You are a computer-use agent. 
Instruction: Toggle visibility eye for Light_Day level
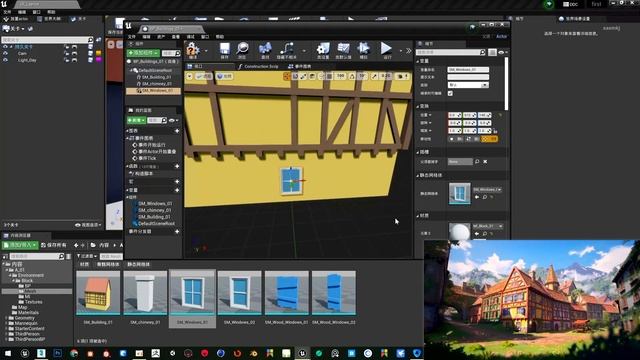point(5,60)
